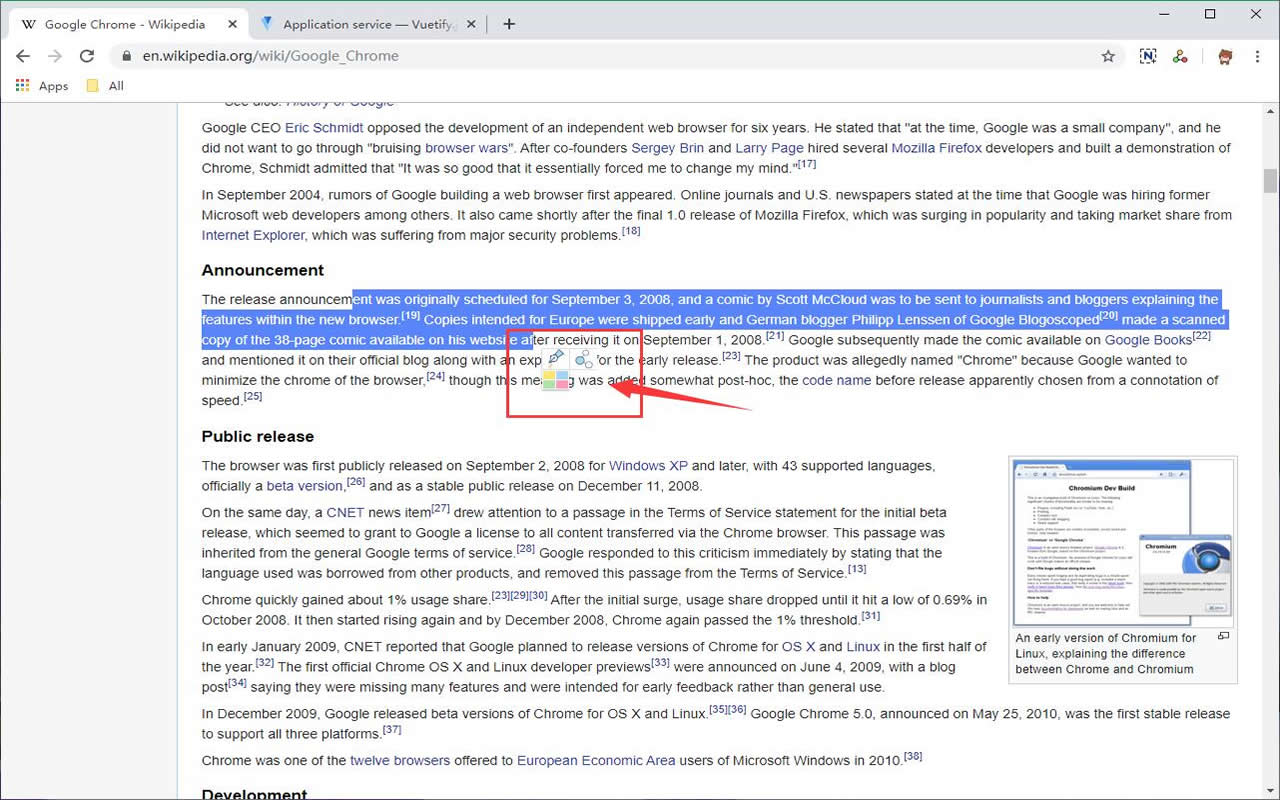
Task: Open the Mozilla Firefox link
Action: click(x=936, y=148)
